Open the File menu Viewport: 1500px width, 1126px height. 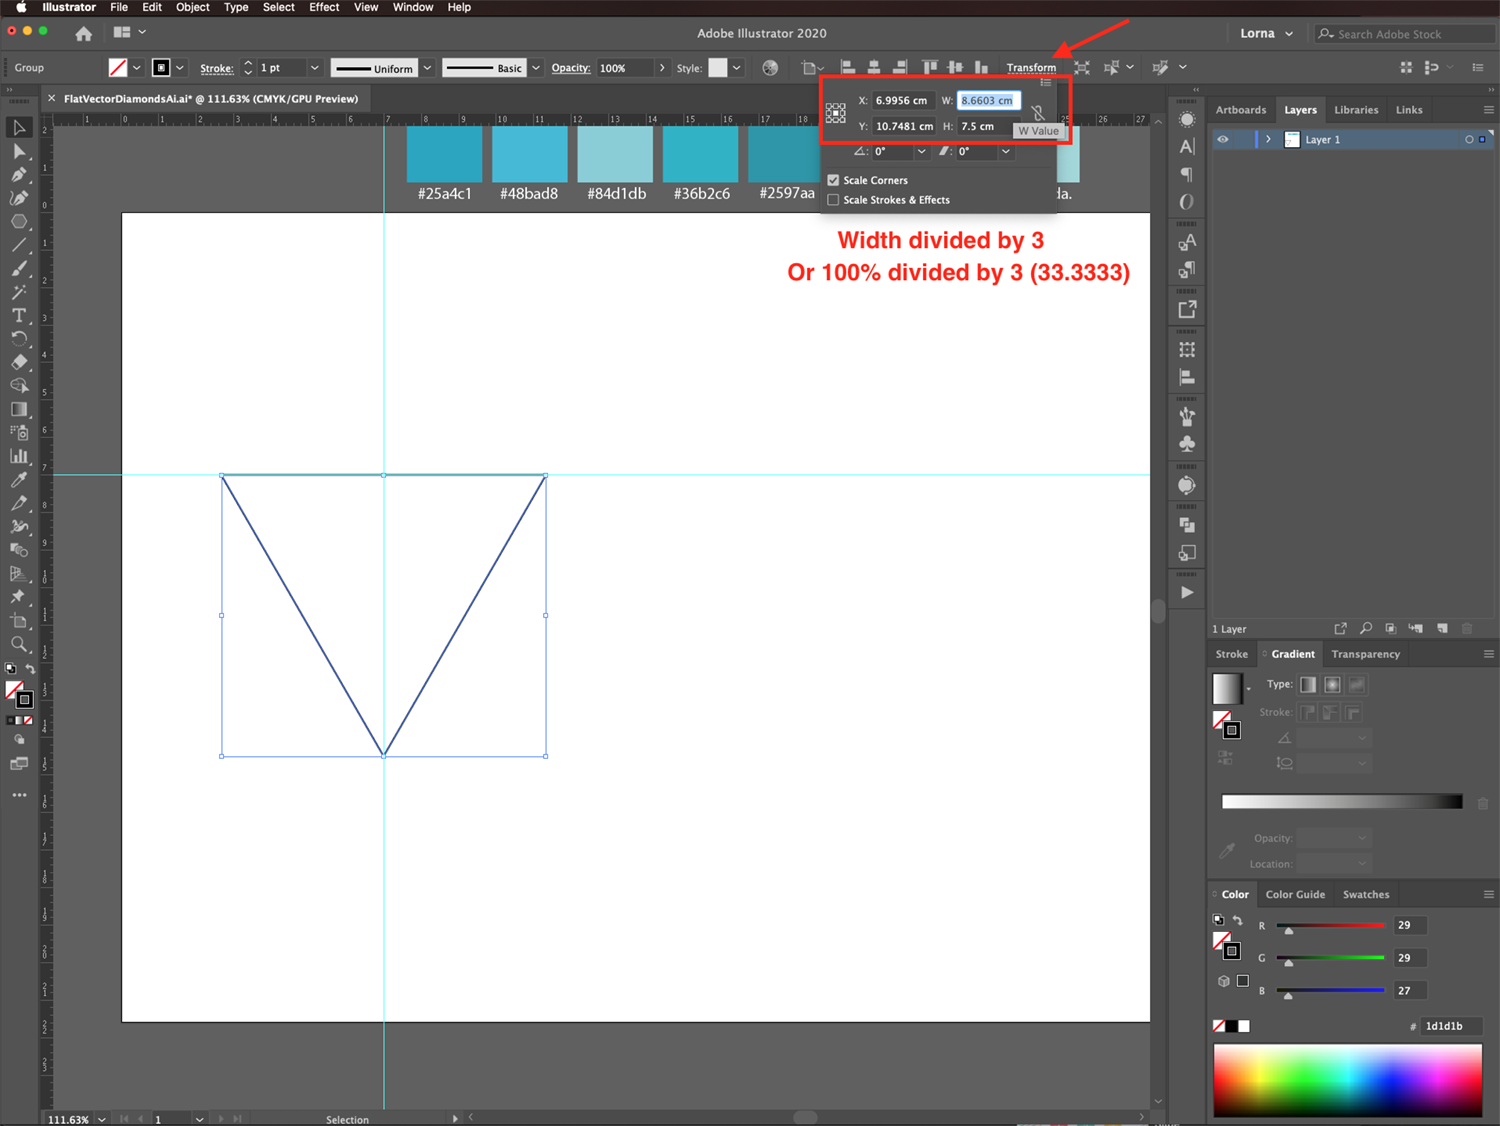[119, 7]
